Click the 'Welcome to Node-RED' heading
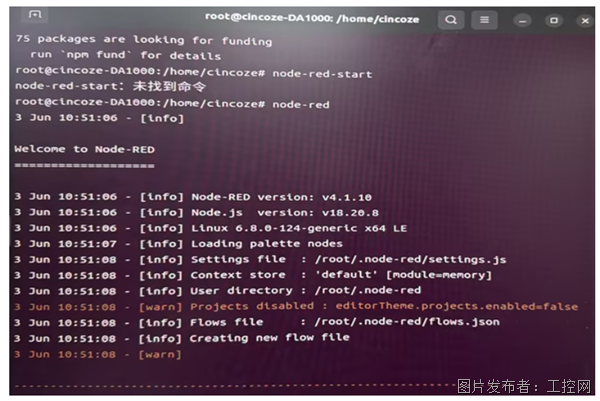 (85, 149)
